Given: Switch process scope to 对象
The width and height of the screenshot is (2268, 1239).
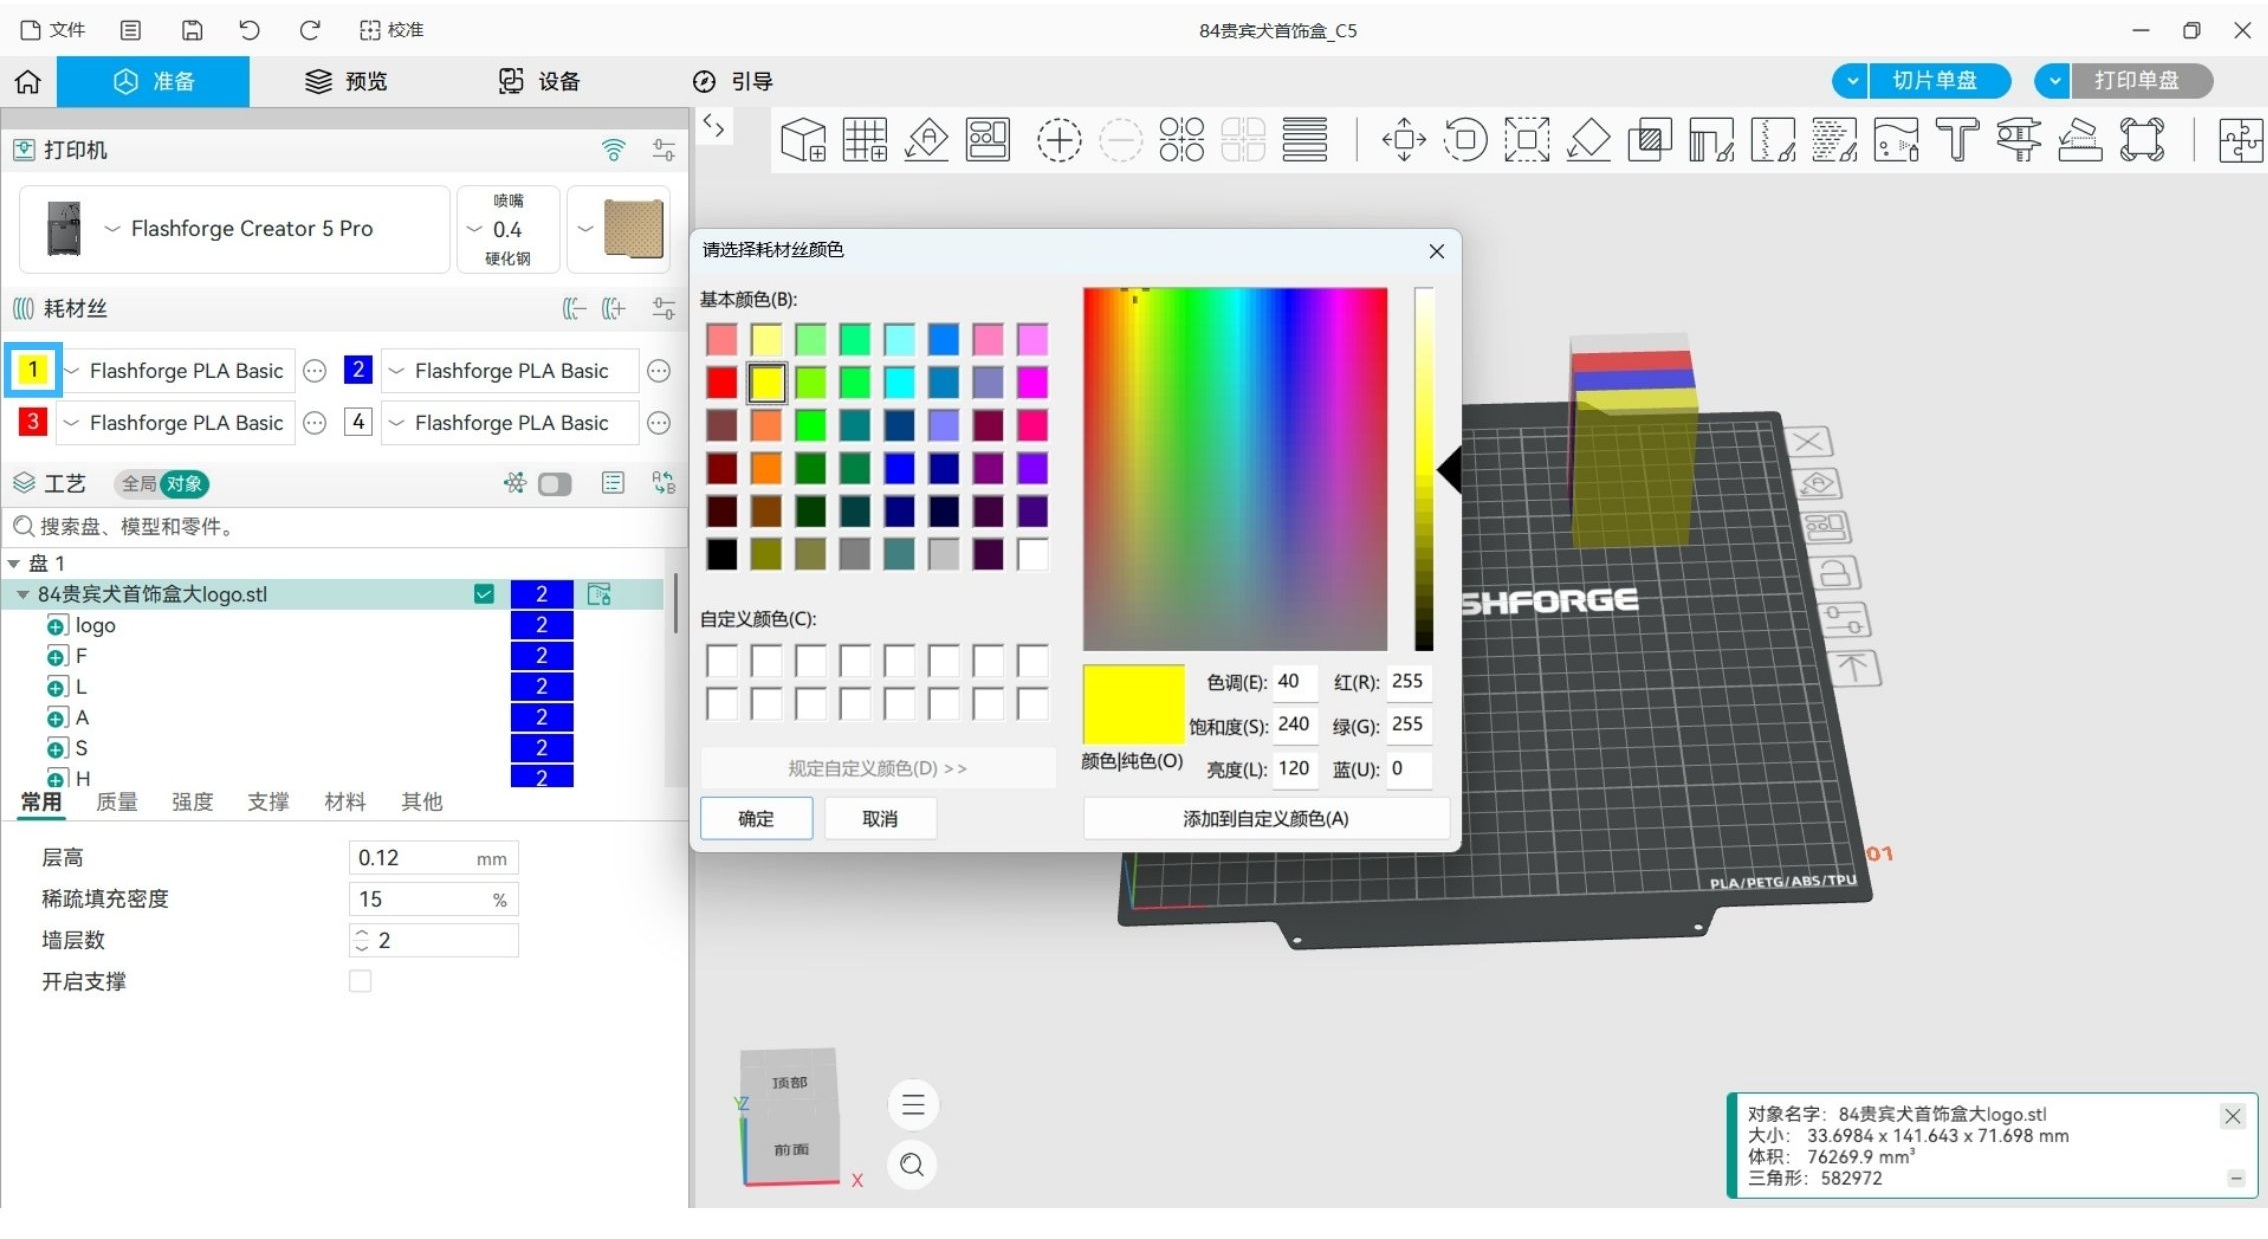Looking at the screenshot, I should 184,484.
